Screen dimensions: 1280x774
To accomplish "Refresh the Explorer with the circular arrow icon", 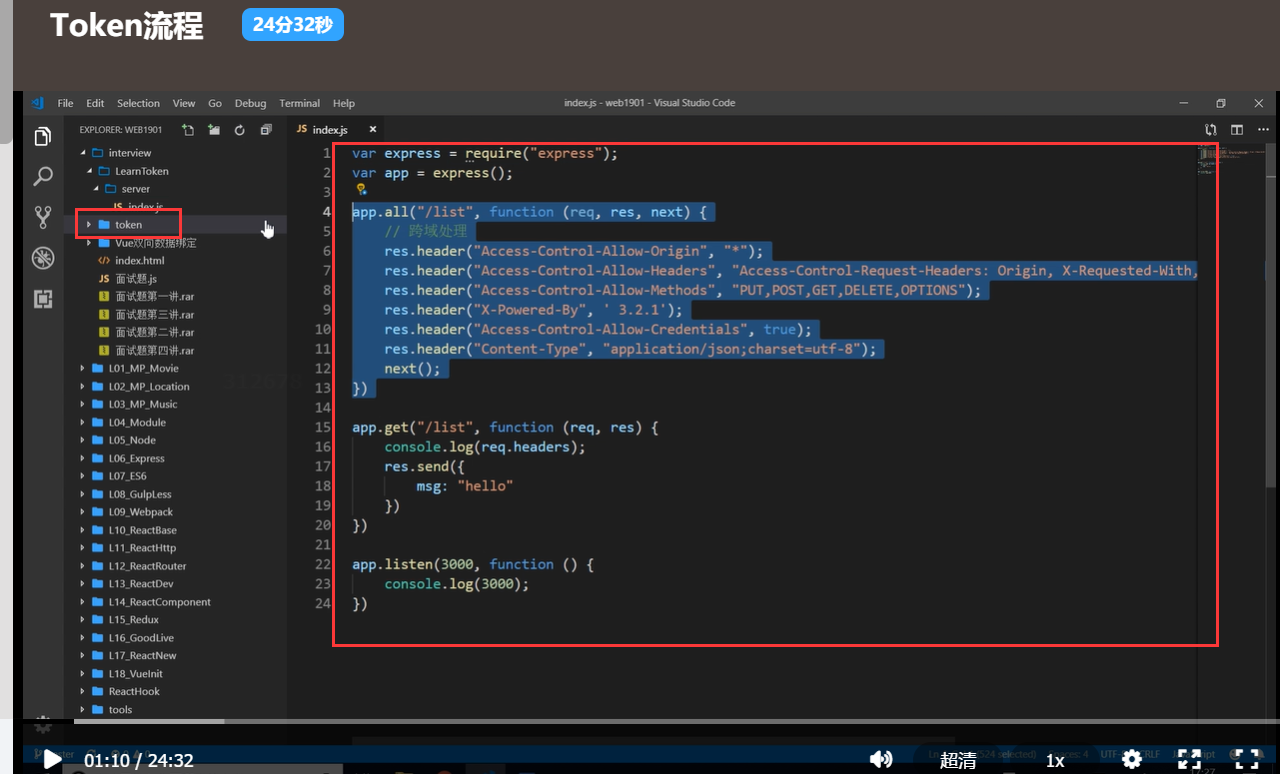I will pos(240,130).
